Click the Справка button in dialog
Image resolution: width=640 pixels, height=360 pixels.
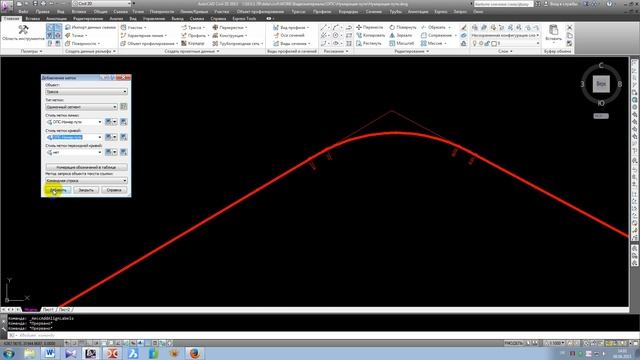[114, 190]
